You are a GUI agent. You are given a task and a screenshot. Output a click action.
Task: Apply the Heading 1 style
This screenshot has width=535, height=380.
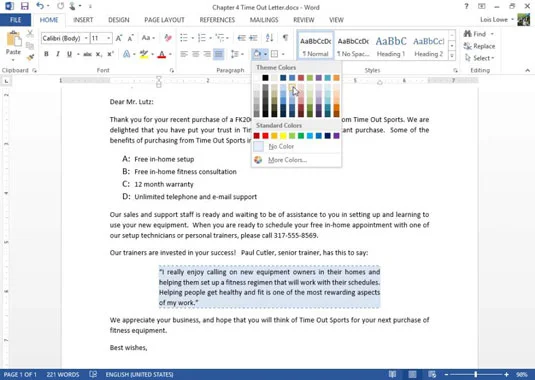point(391,46)
